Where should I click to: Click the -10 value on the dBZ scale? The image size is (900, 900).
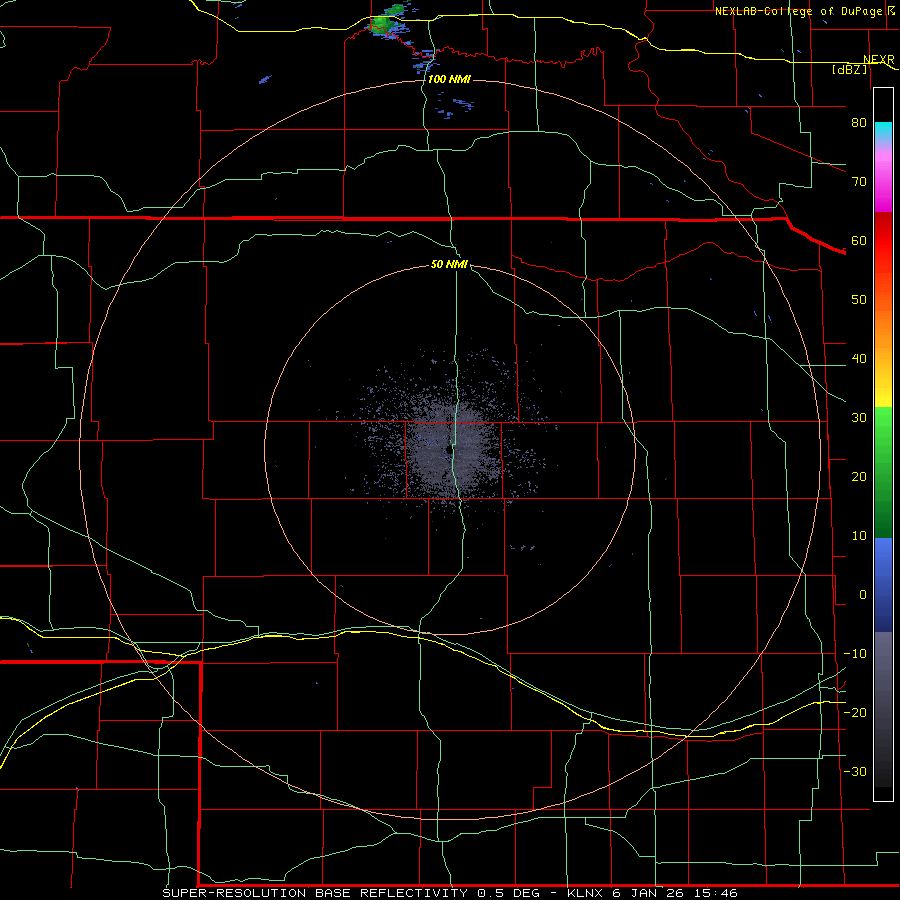855,654
